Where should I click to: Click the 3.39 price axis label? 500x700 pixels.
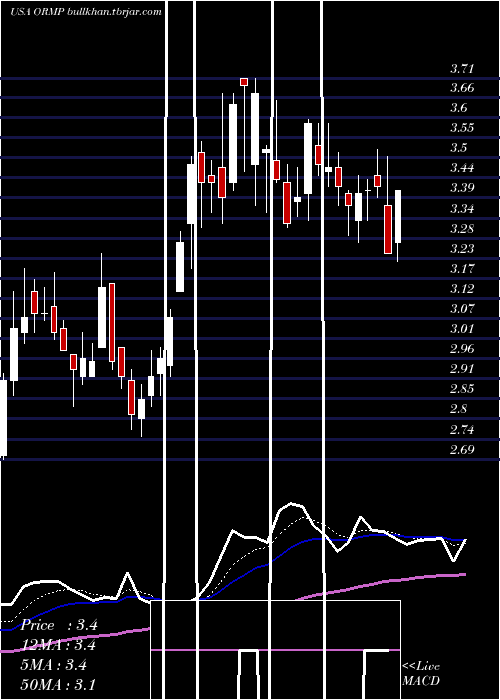(462, 188)
